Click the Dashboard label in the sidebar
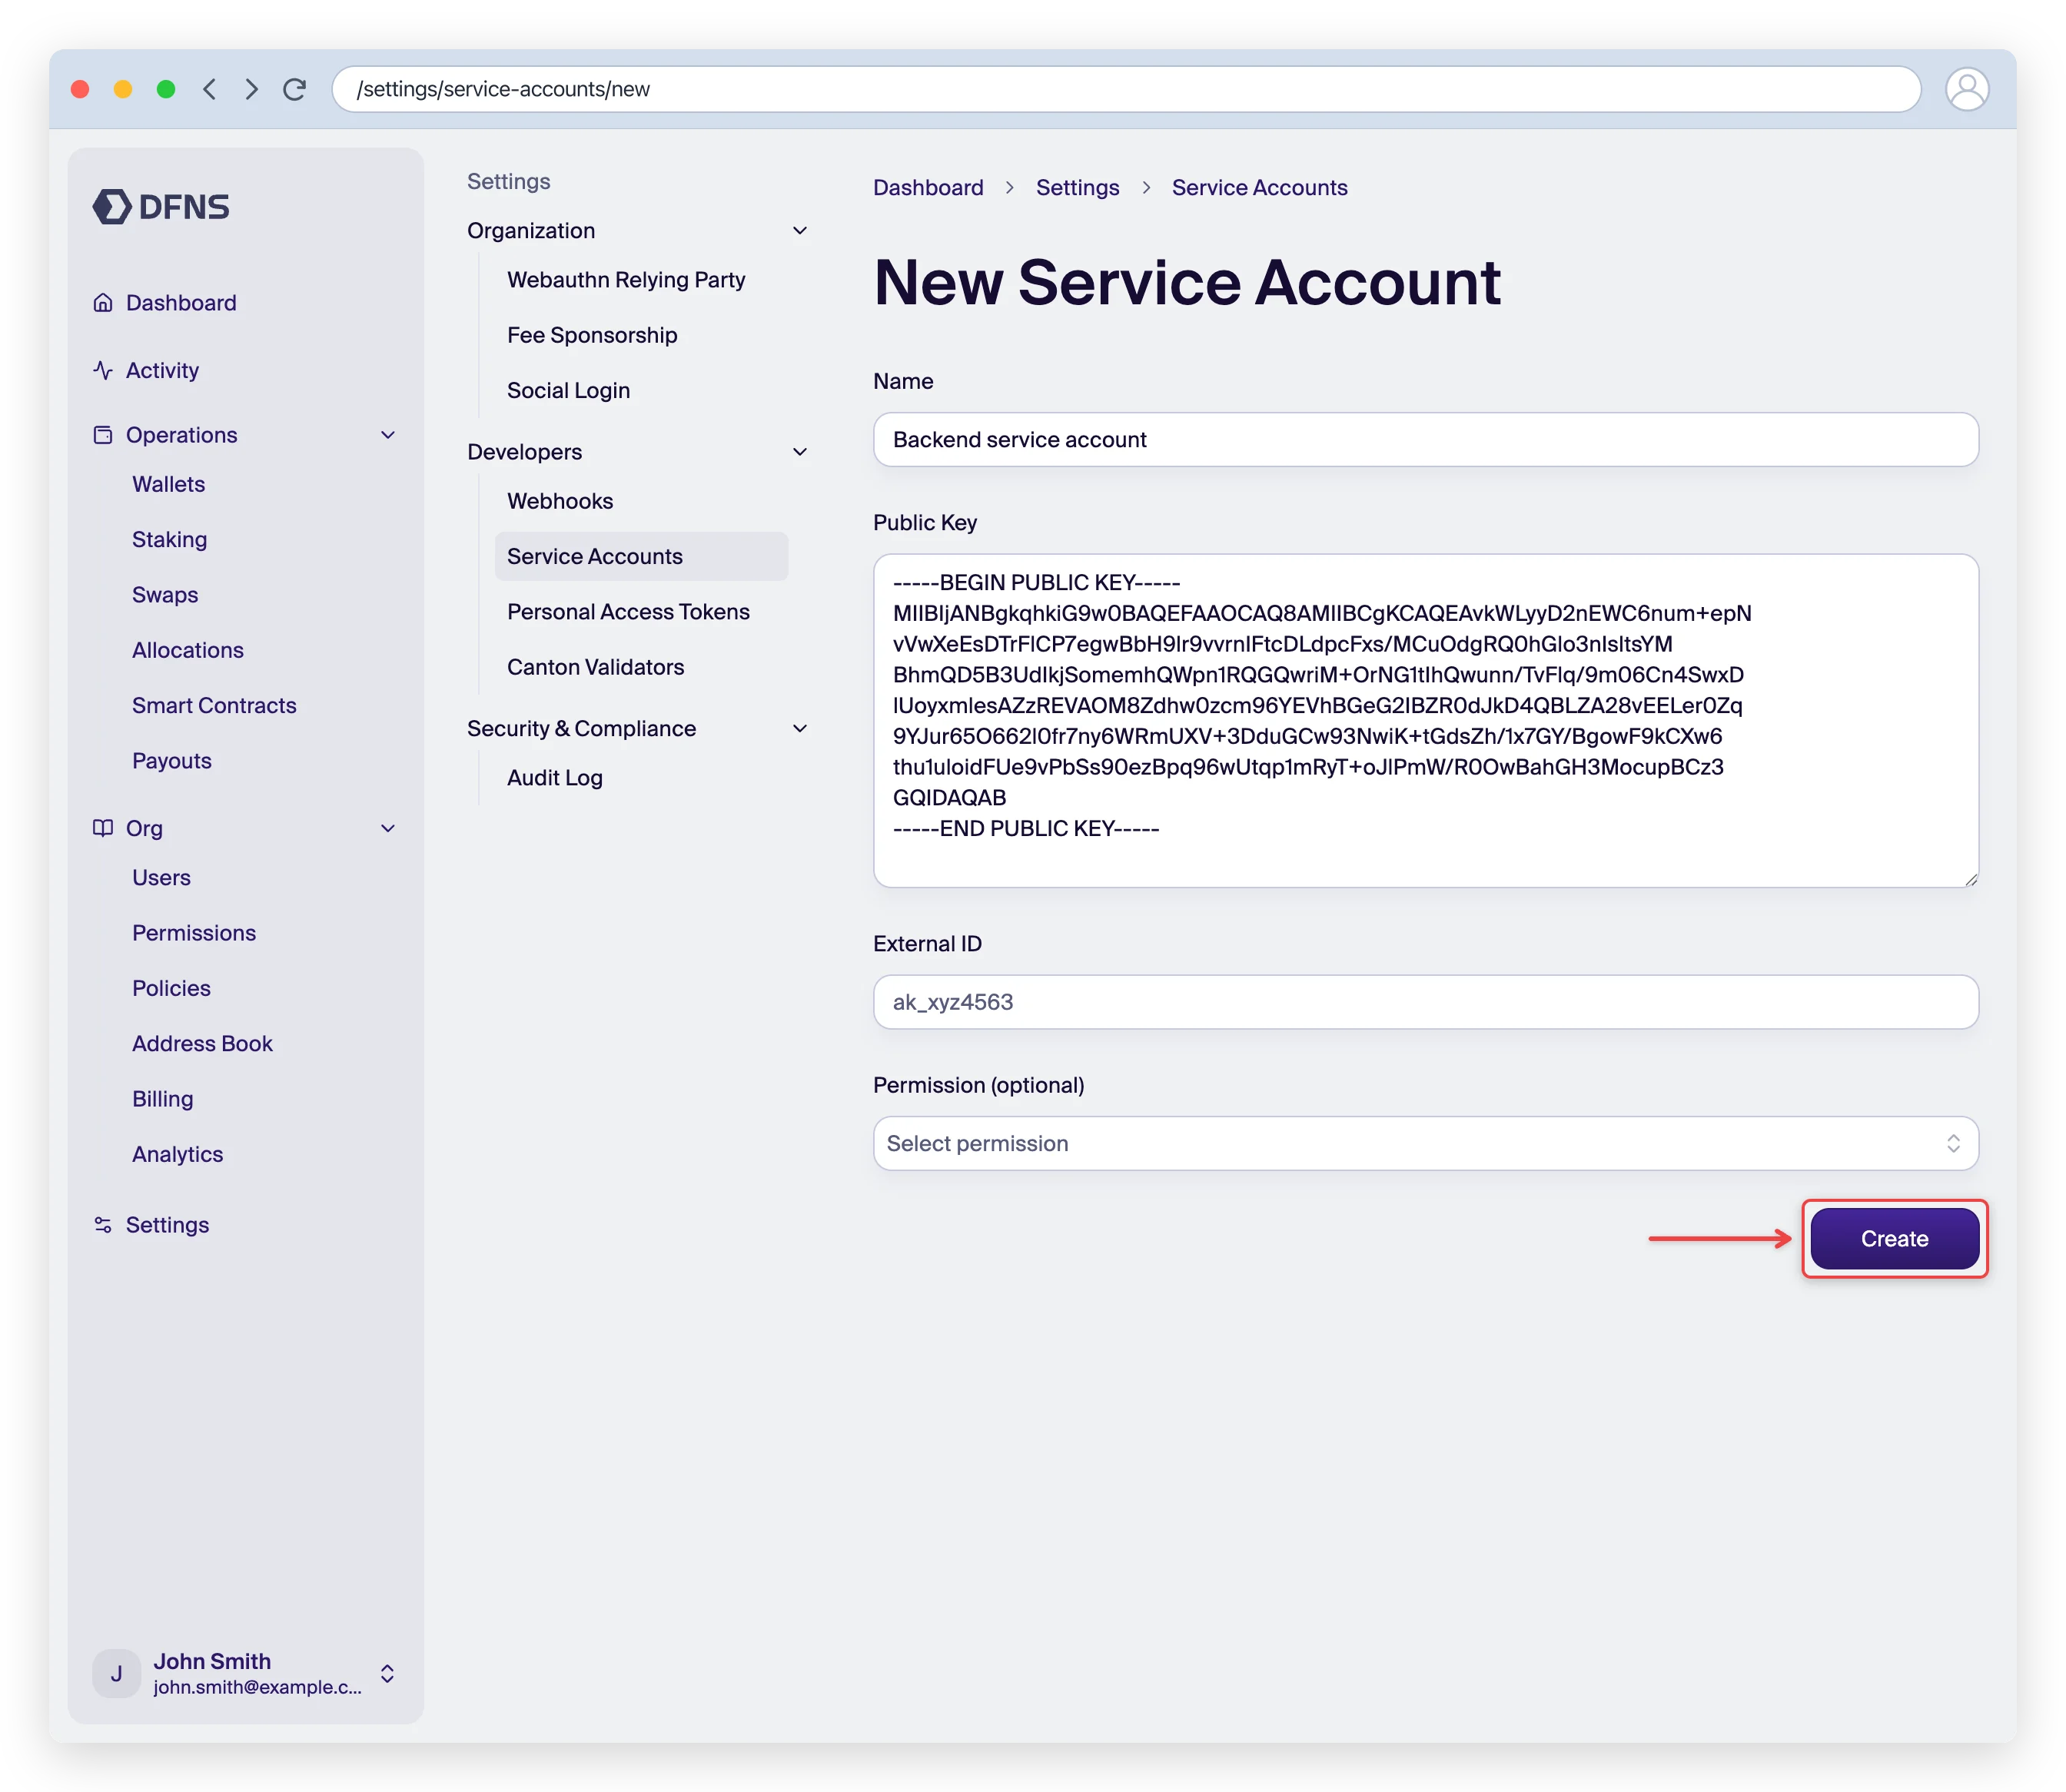 (x=181, y=303)
